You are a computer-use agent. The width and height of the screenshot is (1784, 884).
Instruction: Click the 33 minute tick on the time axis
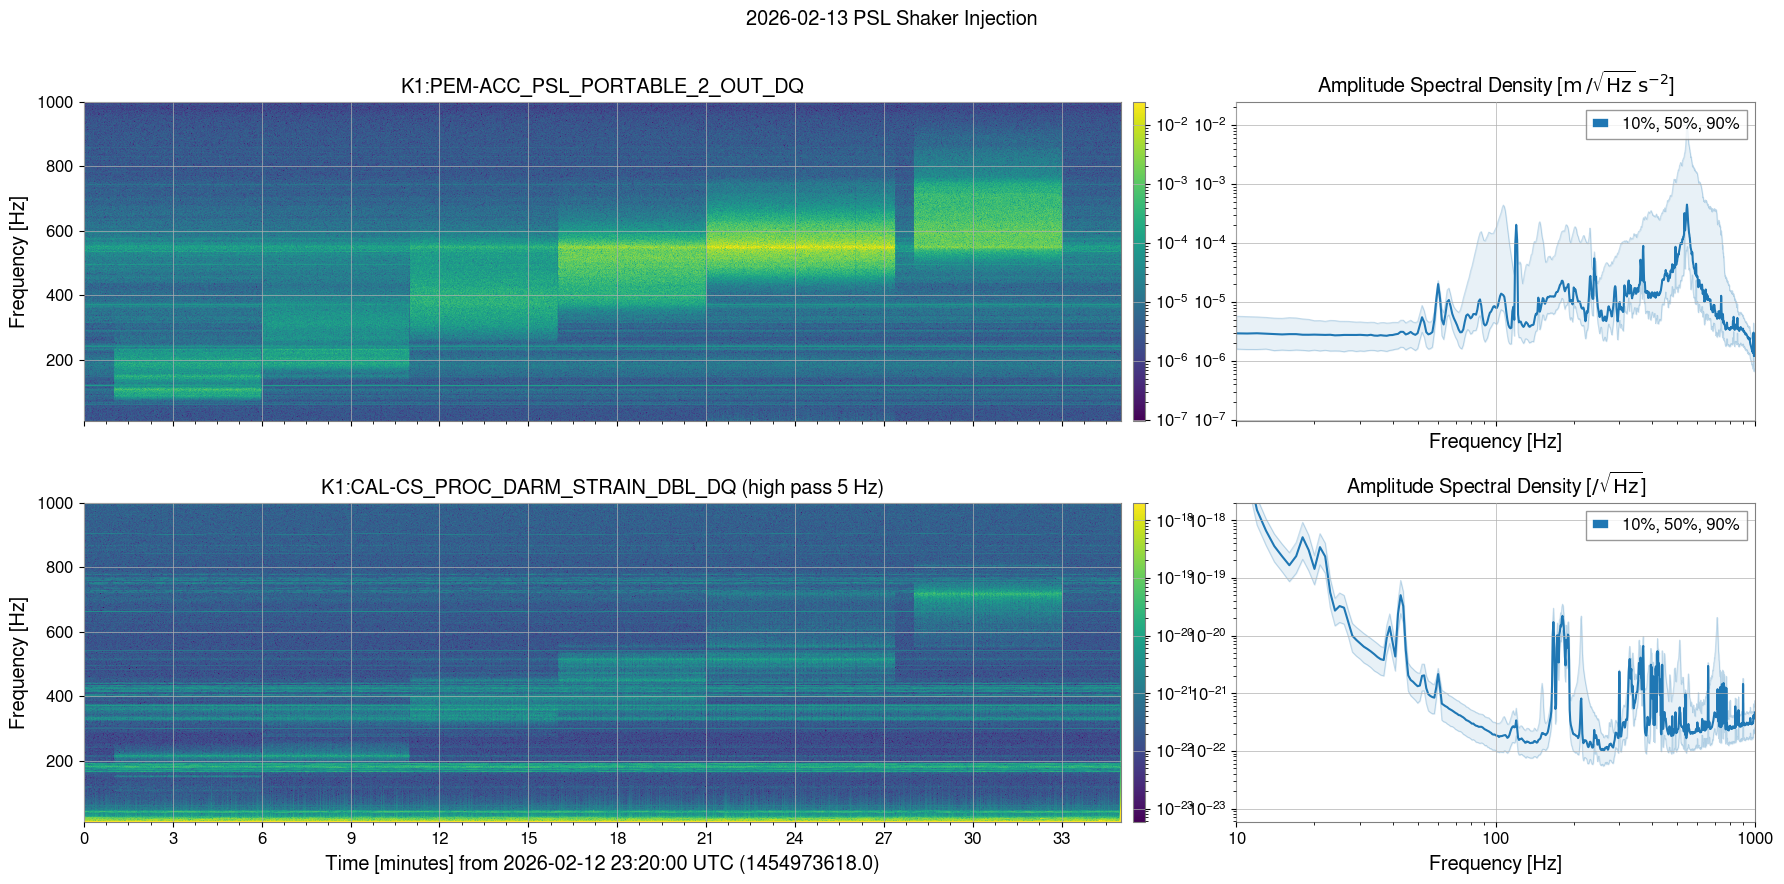[1061, 838]
